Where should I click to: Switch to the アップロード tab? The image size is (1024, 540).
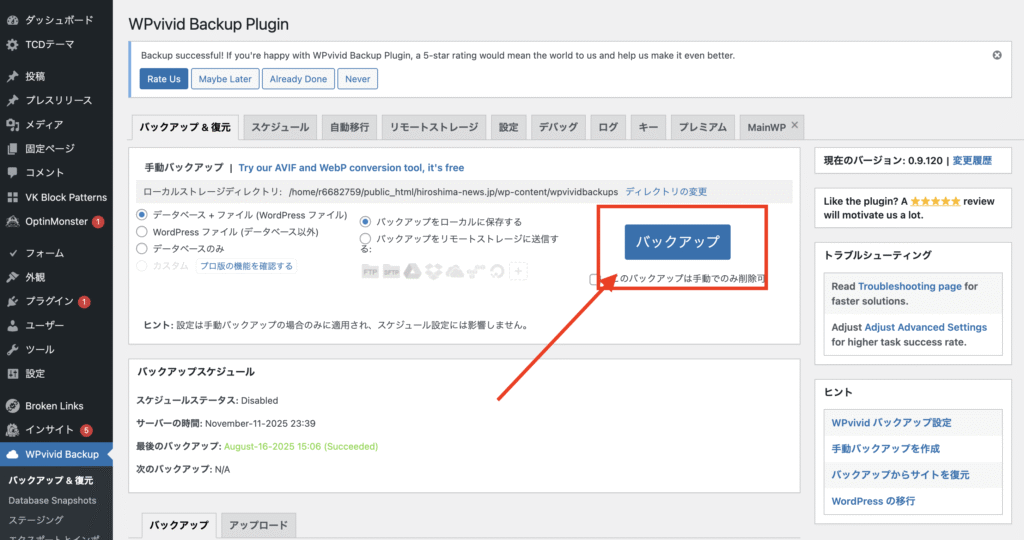point(258,525)
